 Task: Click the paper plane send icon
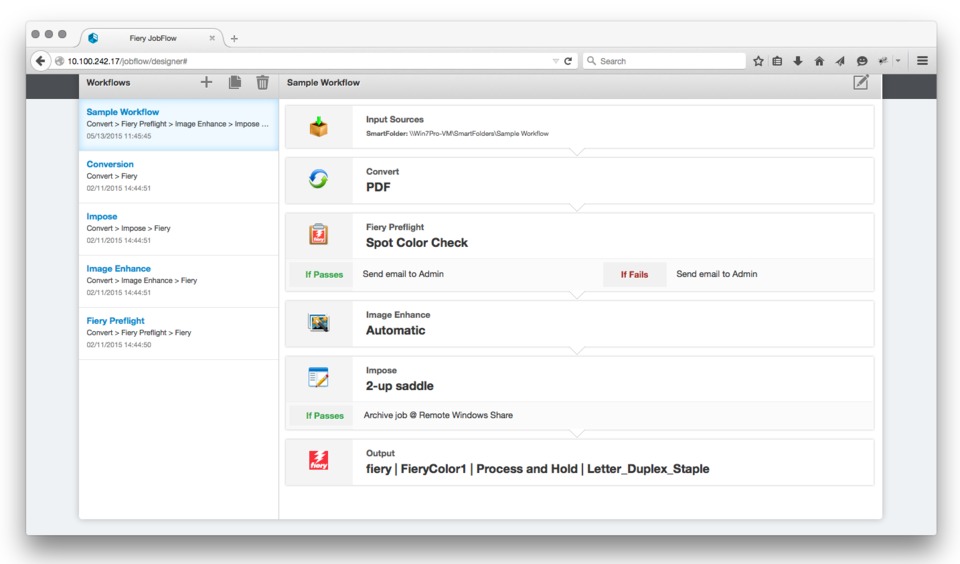tap(840, 61)
